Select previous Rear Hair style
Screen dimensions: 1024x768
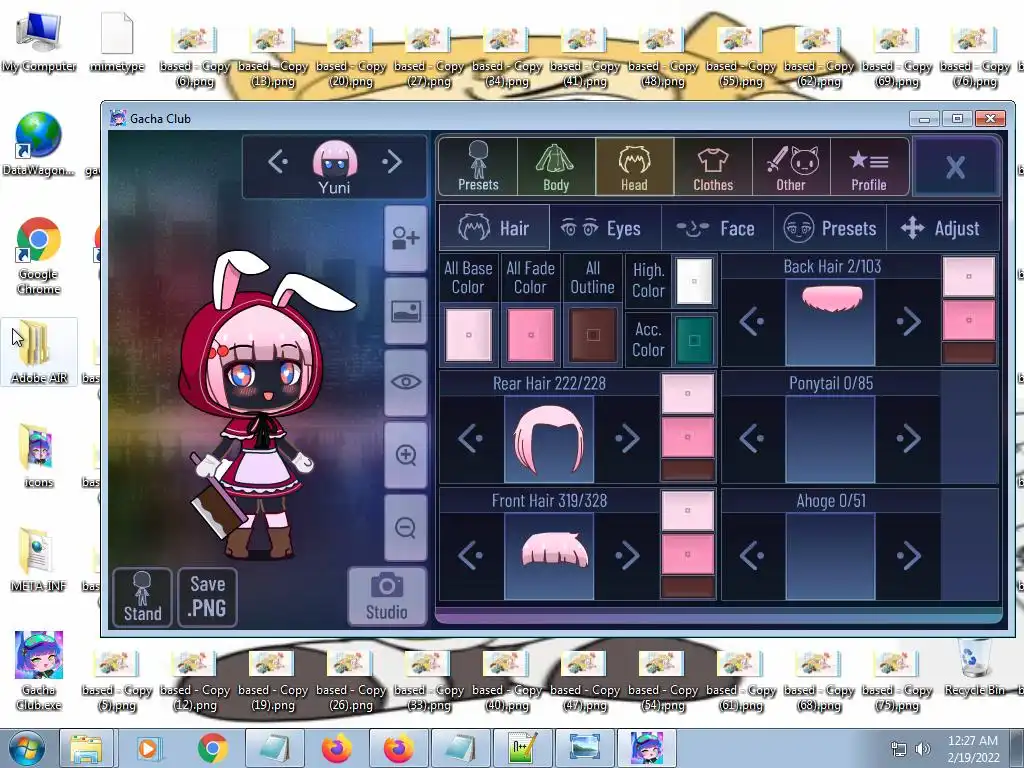470,439
